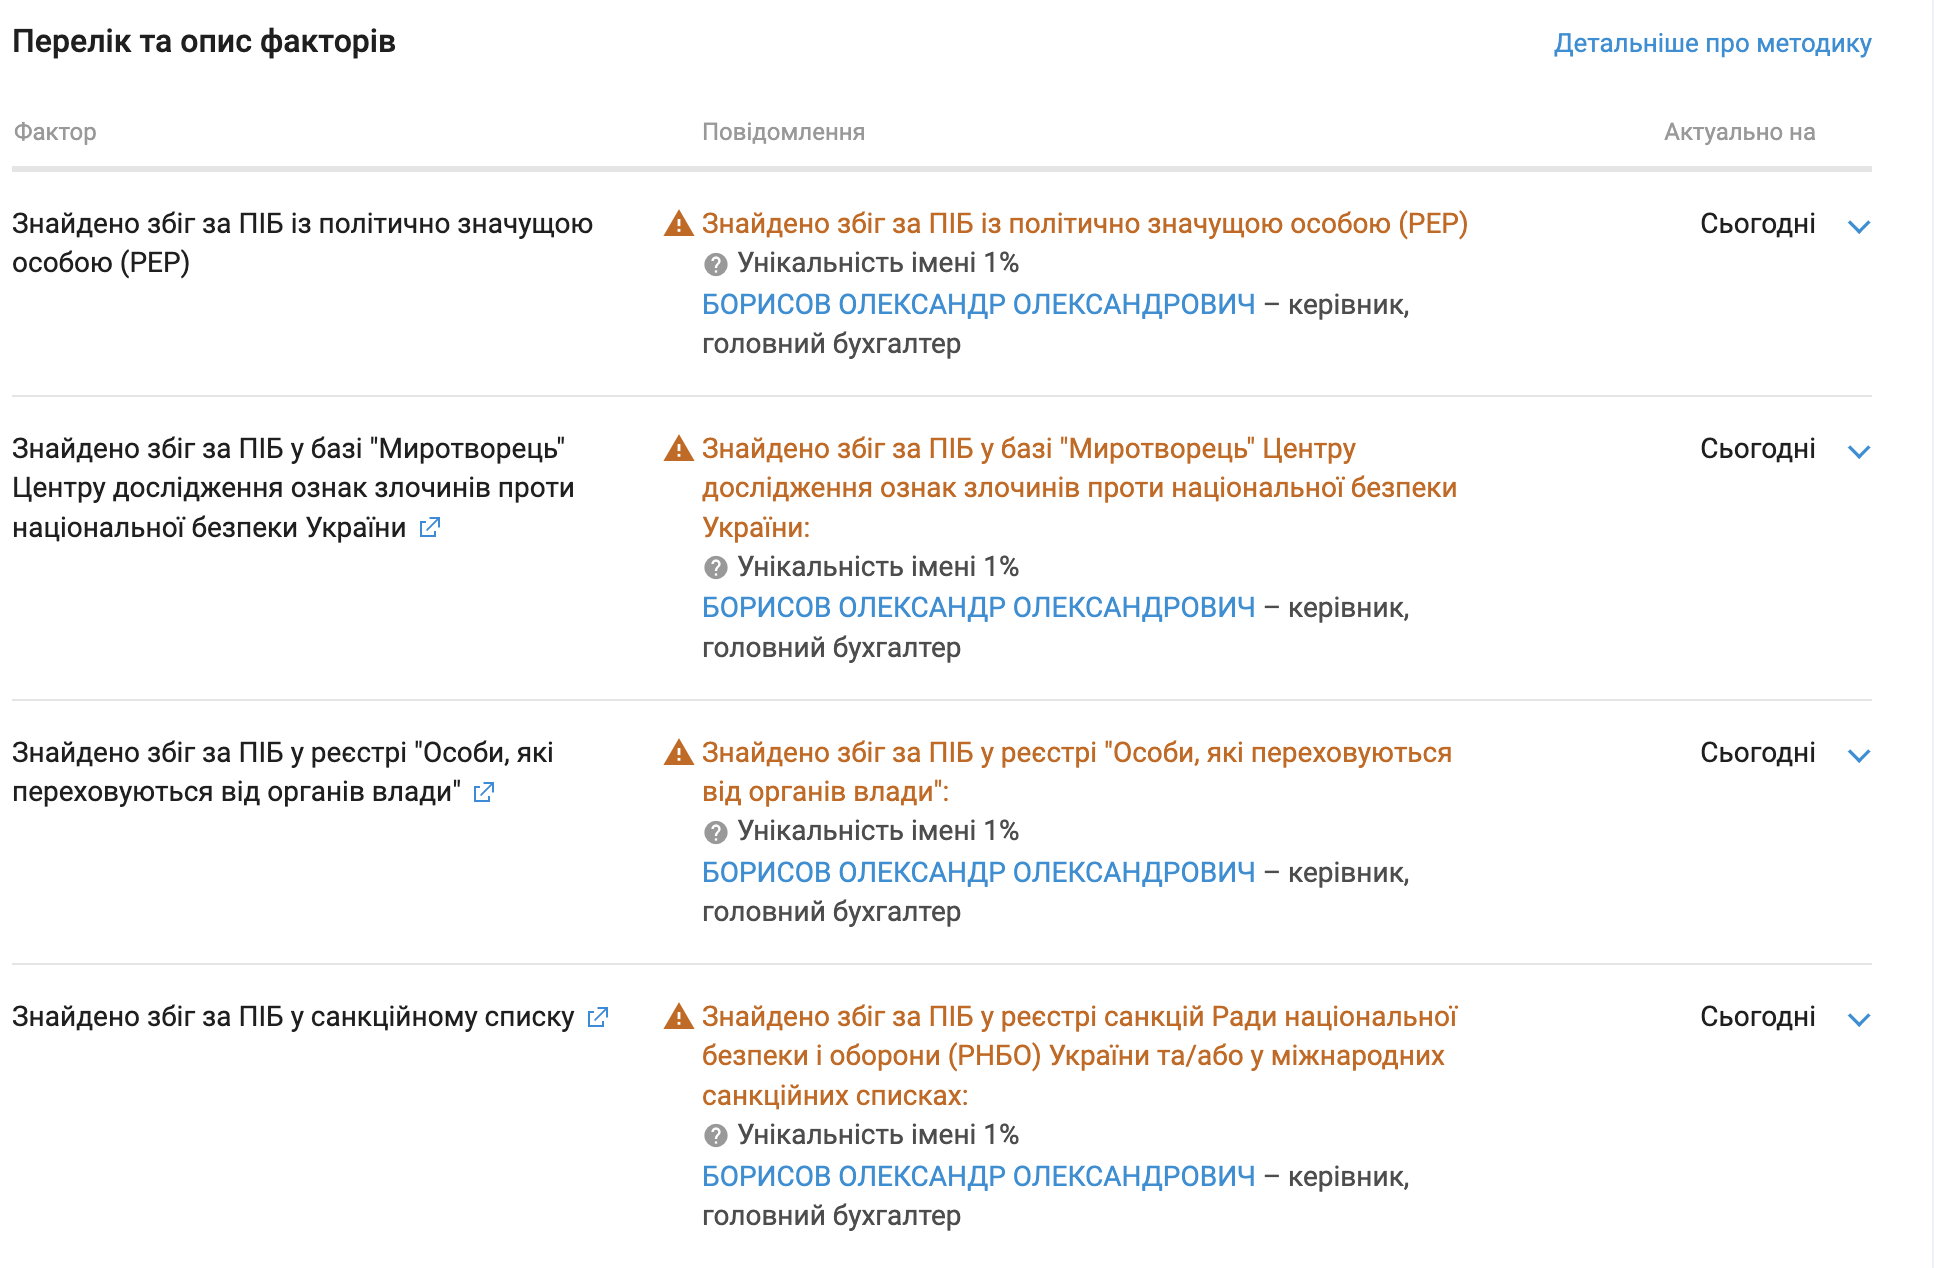Click help icon in Myrotvorets name uniqueness

coord(715,568)
